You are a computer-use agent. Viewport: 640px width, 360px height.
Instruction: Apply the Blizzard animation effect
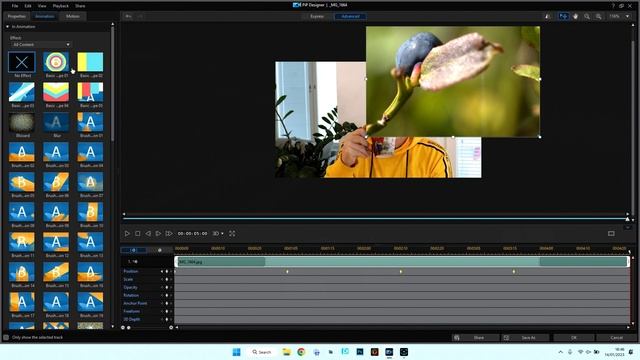point(22,122)
